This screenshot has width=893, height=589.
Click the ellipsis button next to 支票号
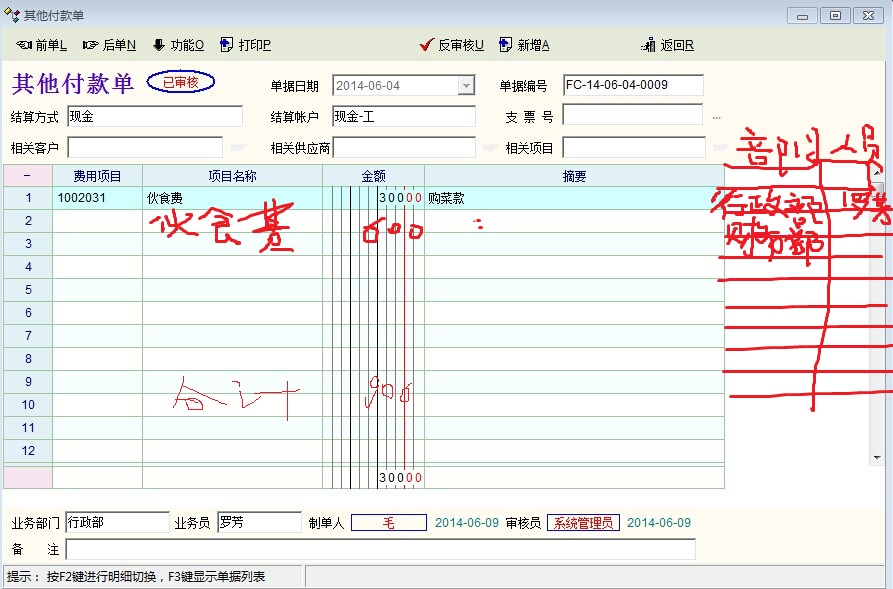716,117
